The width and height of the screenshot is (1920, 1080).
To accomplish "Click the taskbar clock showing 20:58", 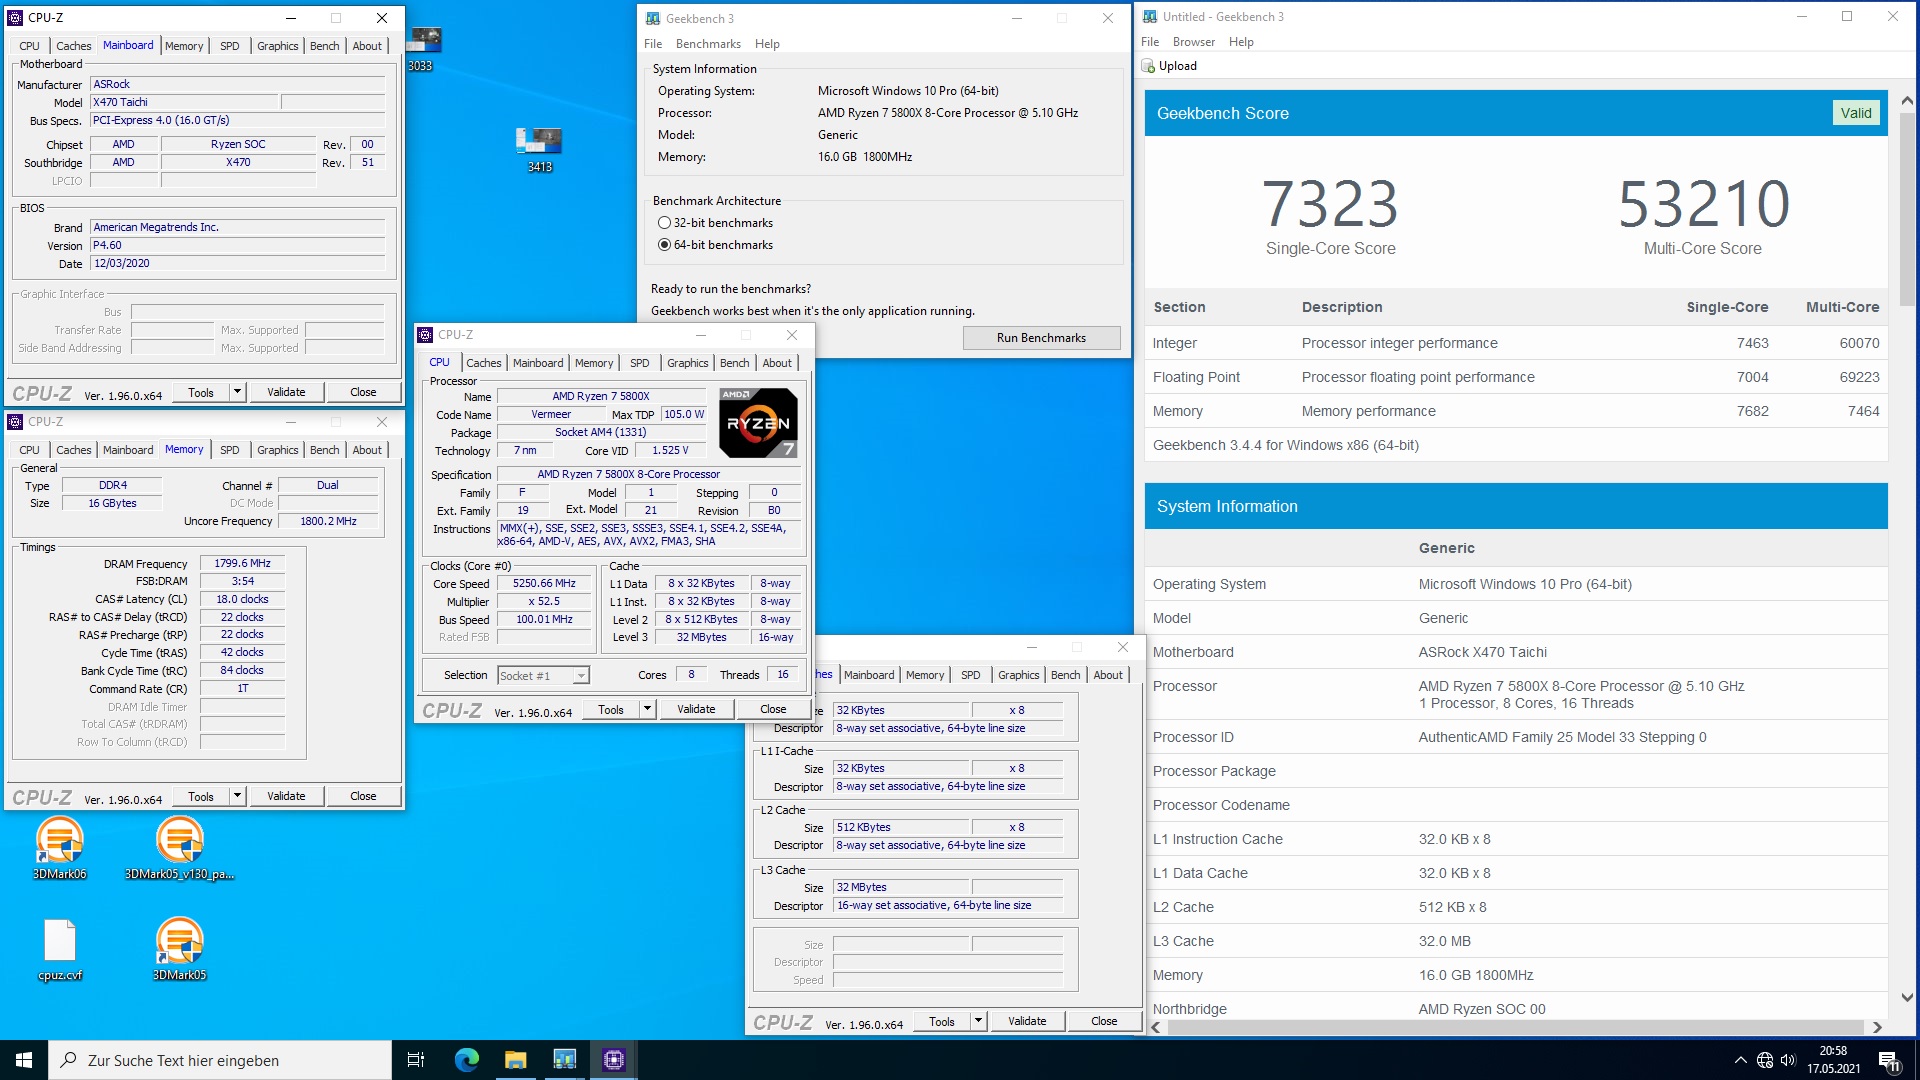I will point(1833,1060).
